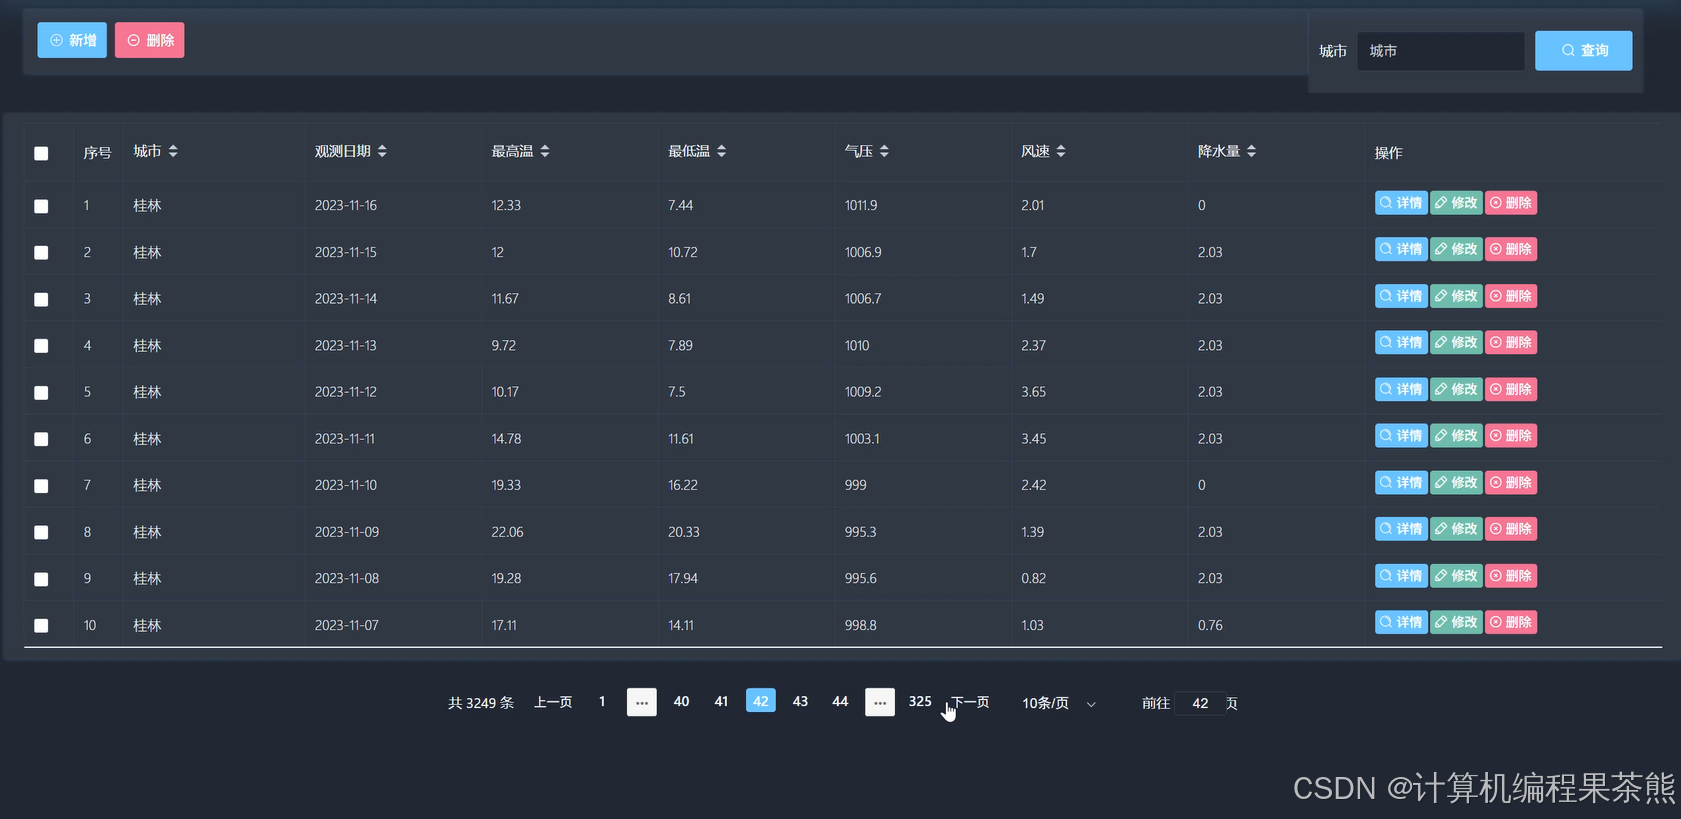Sort by 降水量 column sort arrows
The image size is (1681, 819).
pos(1251,151)
